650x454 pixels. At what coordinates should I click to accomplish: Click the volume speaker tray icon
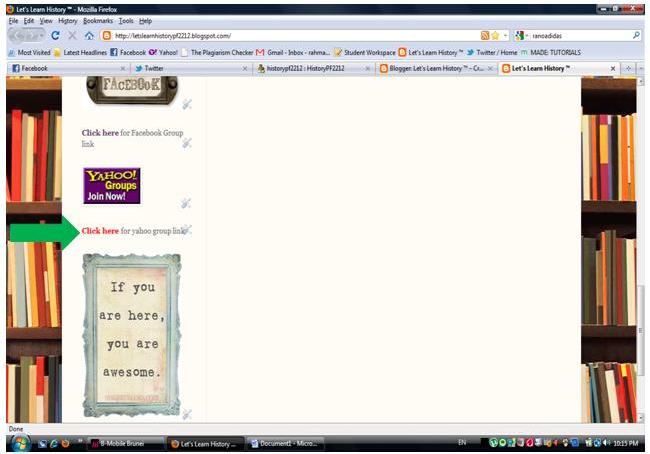tap(607, 443)
